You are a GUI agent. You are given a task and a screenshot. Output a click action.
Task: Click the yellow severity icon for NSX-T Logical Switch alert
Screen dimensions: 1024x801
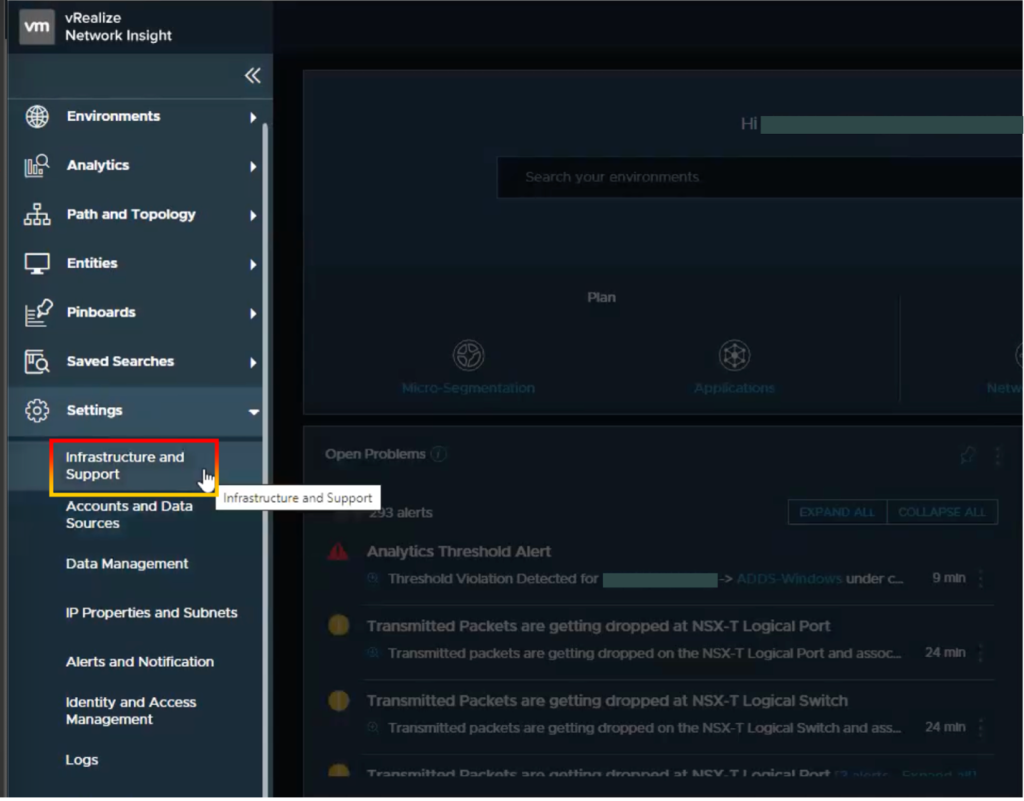pyautogui.click(x=338, y=702)
